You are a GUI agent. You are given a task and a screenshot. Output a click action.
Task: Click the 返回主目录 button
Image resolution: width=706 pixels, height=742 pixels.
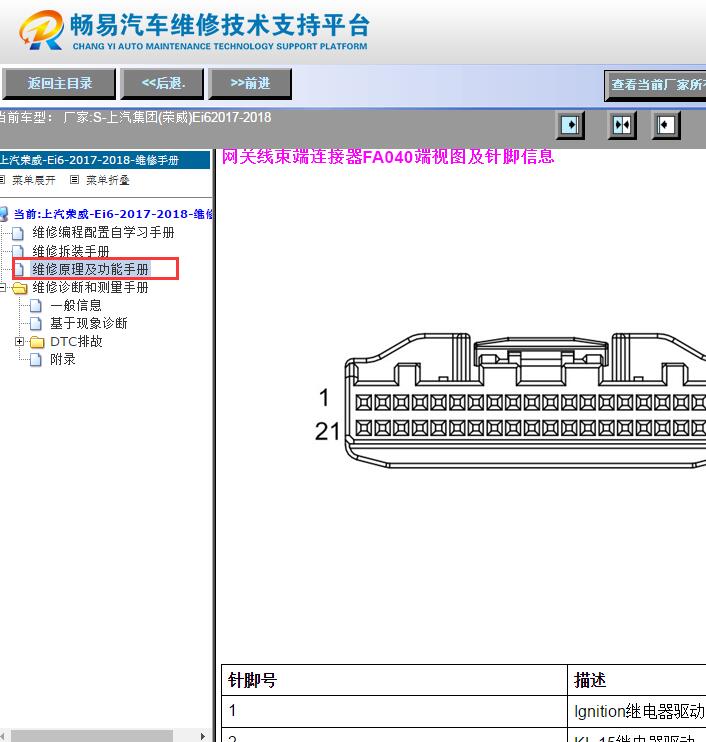pos(59,83)
